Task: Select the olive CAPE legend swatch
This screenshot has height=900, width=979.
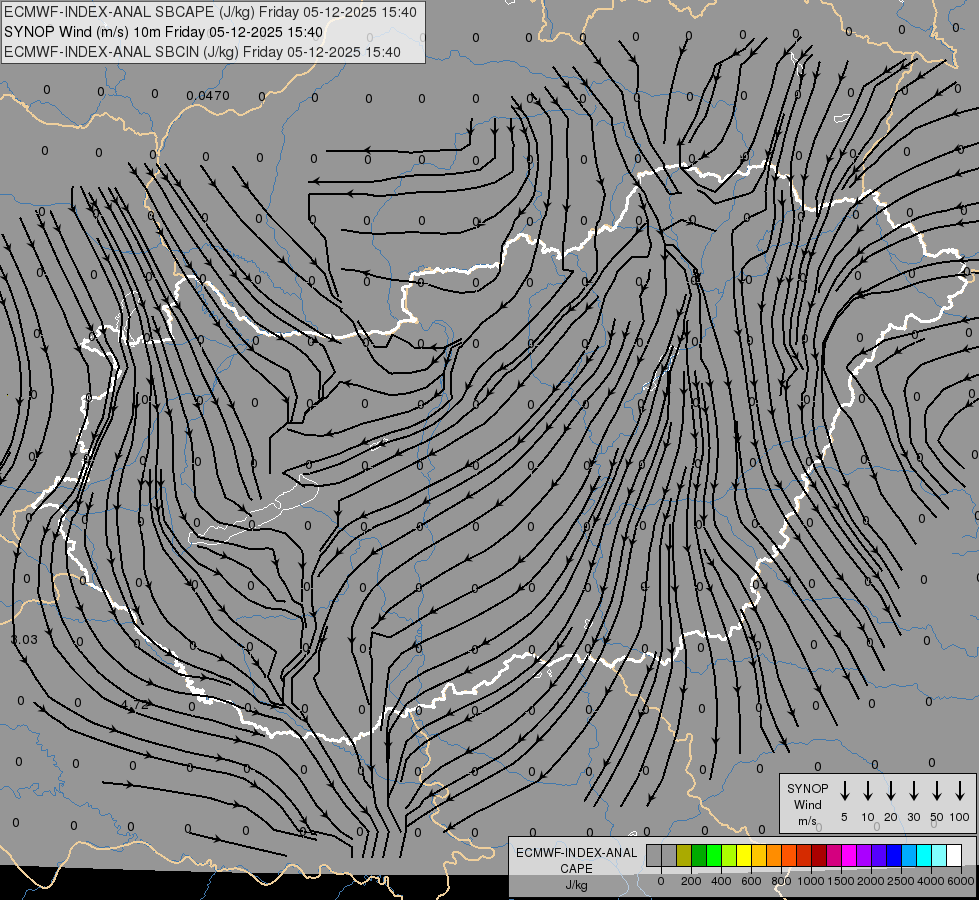Action: click(684, 855)
